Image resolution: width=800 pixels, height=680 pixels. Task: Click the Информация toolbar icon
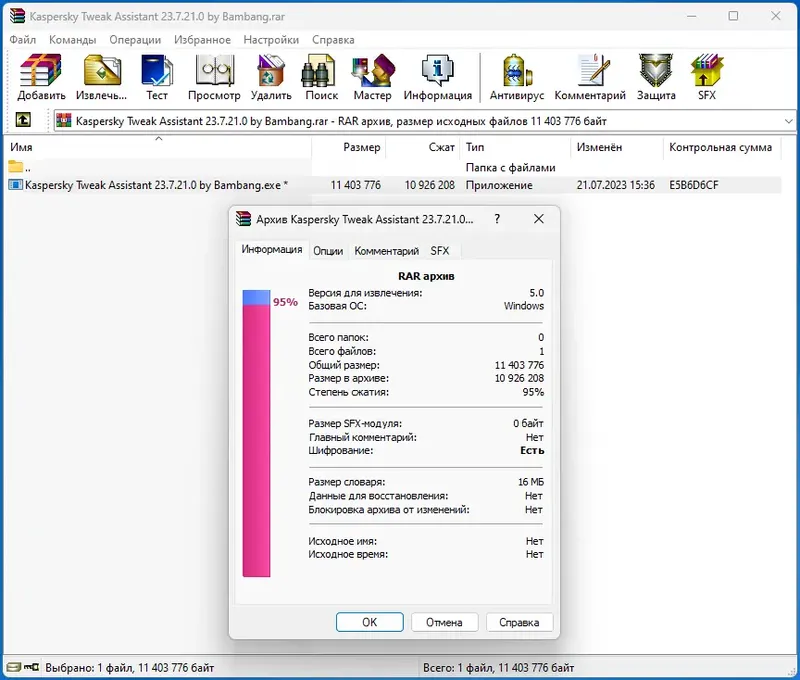click(x=438, y=77)
